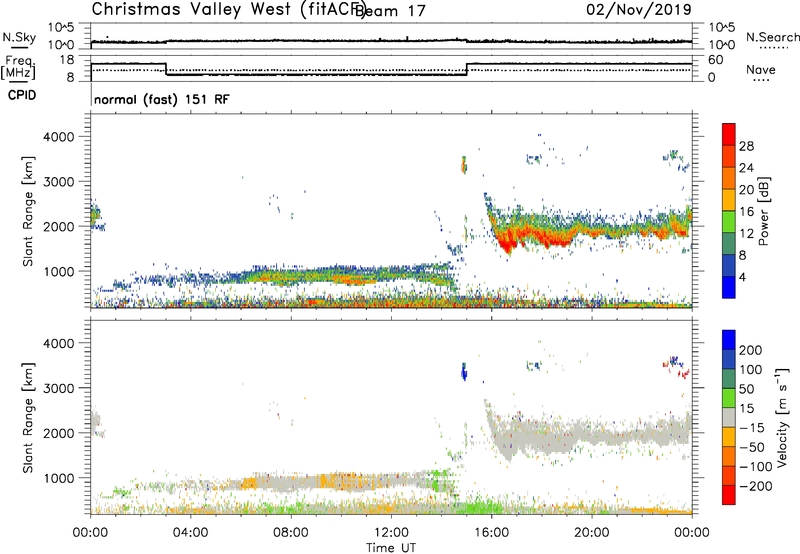Screen dimensions: 800x554
Task: Click the 'Nave' legend label
Action: point(761,69)
